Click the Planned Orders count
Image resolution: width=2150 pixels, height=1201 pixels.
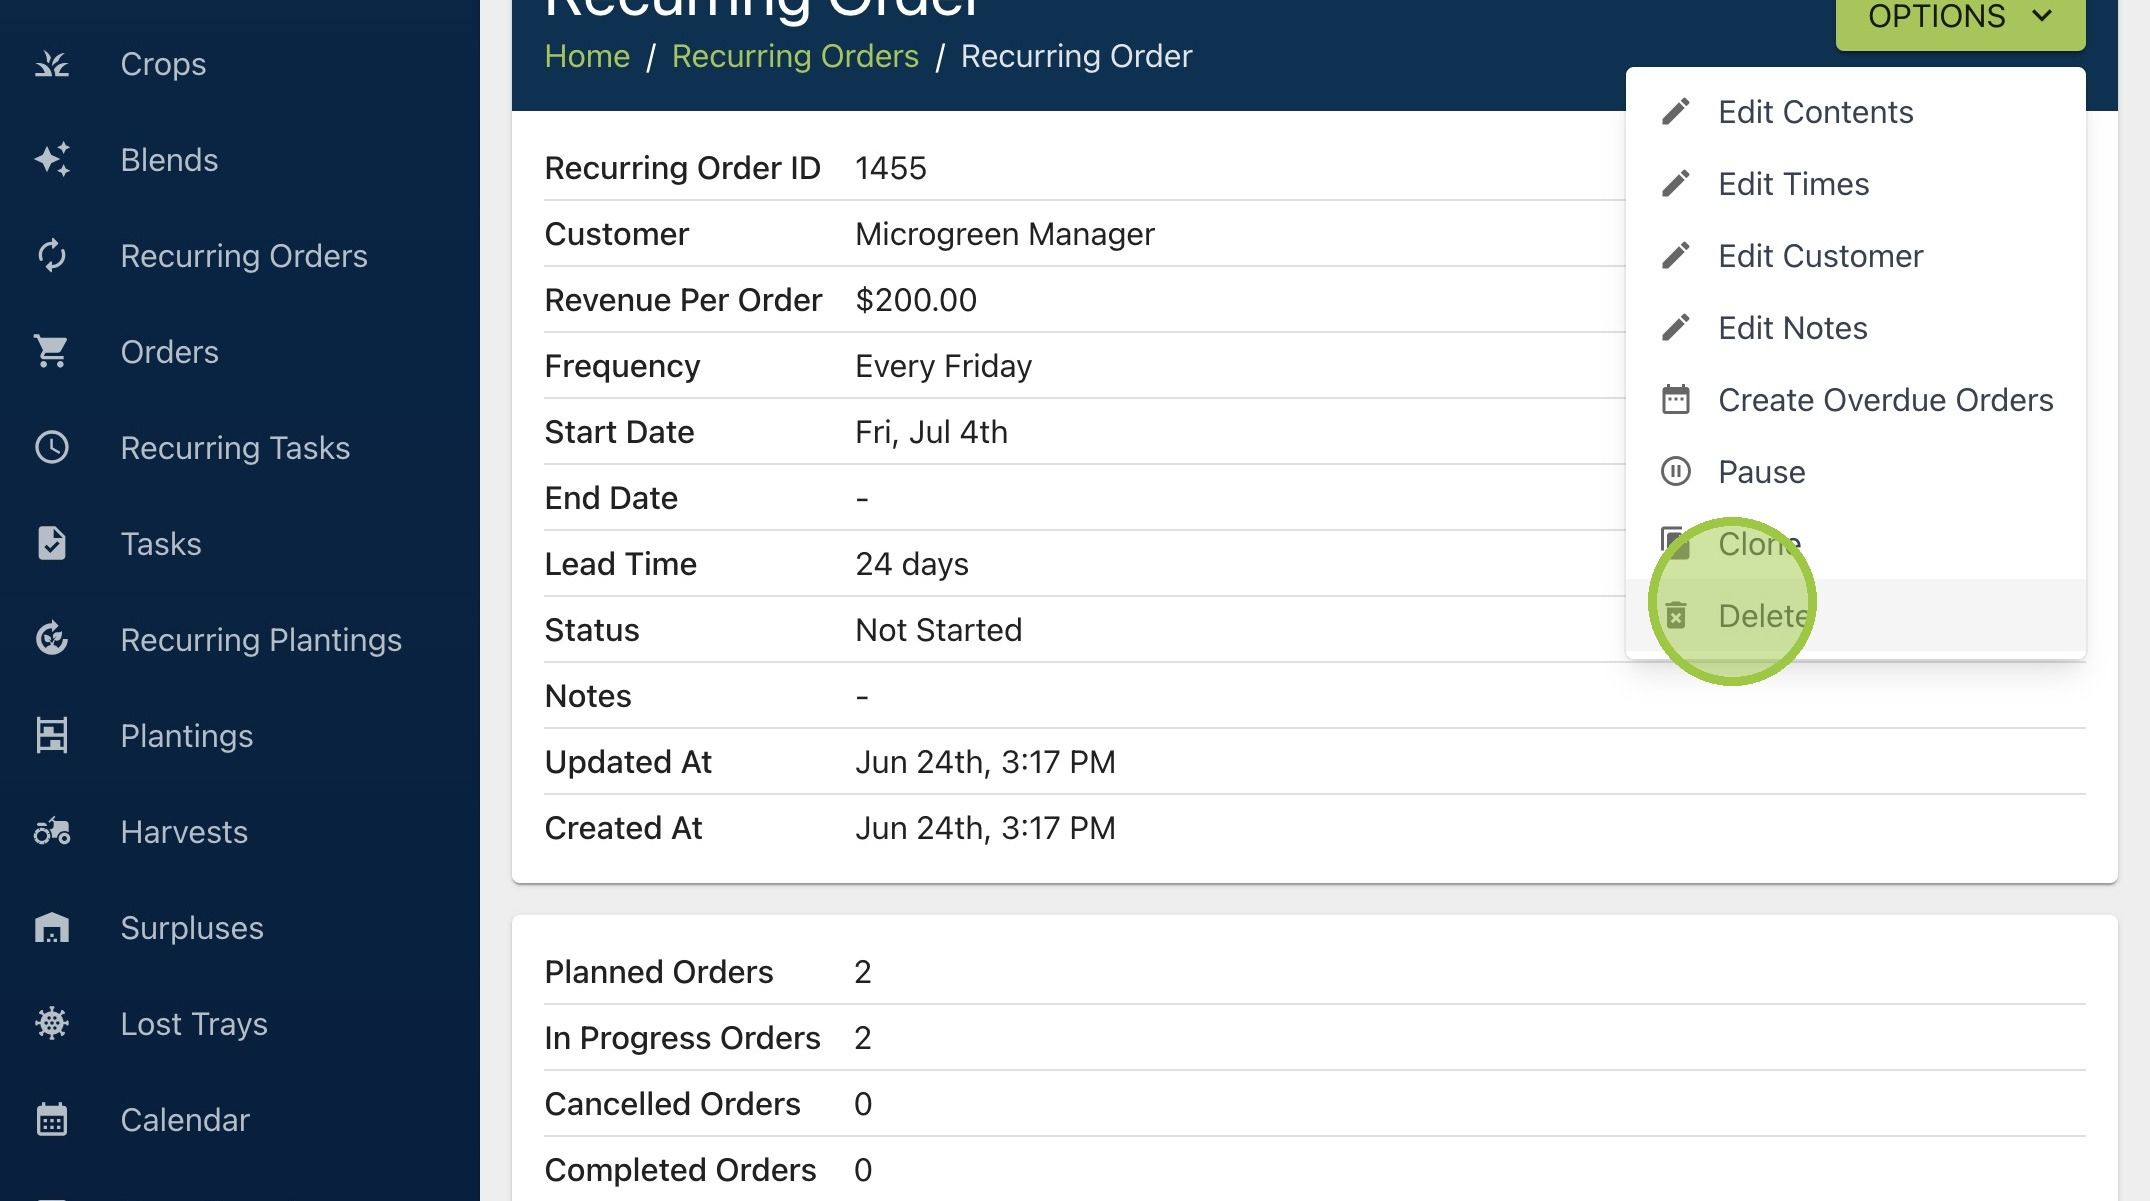863,972
